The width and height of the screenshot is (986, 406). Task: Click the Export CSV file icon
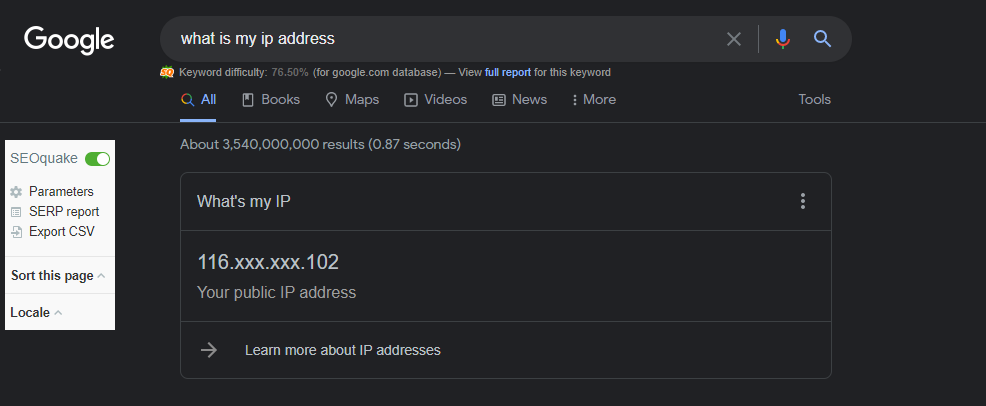(x=16, y=232)
